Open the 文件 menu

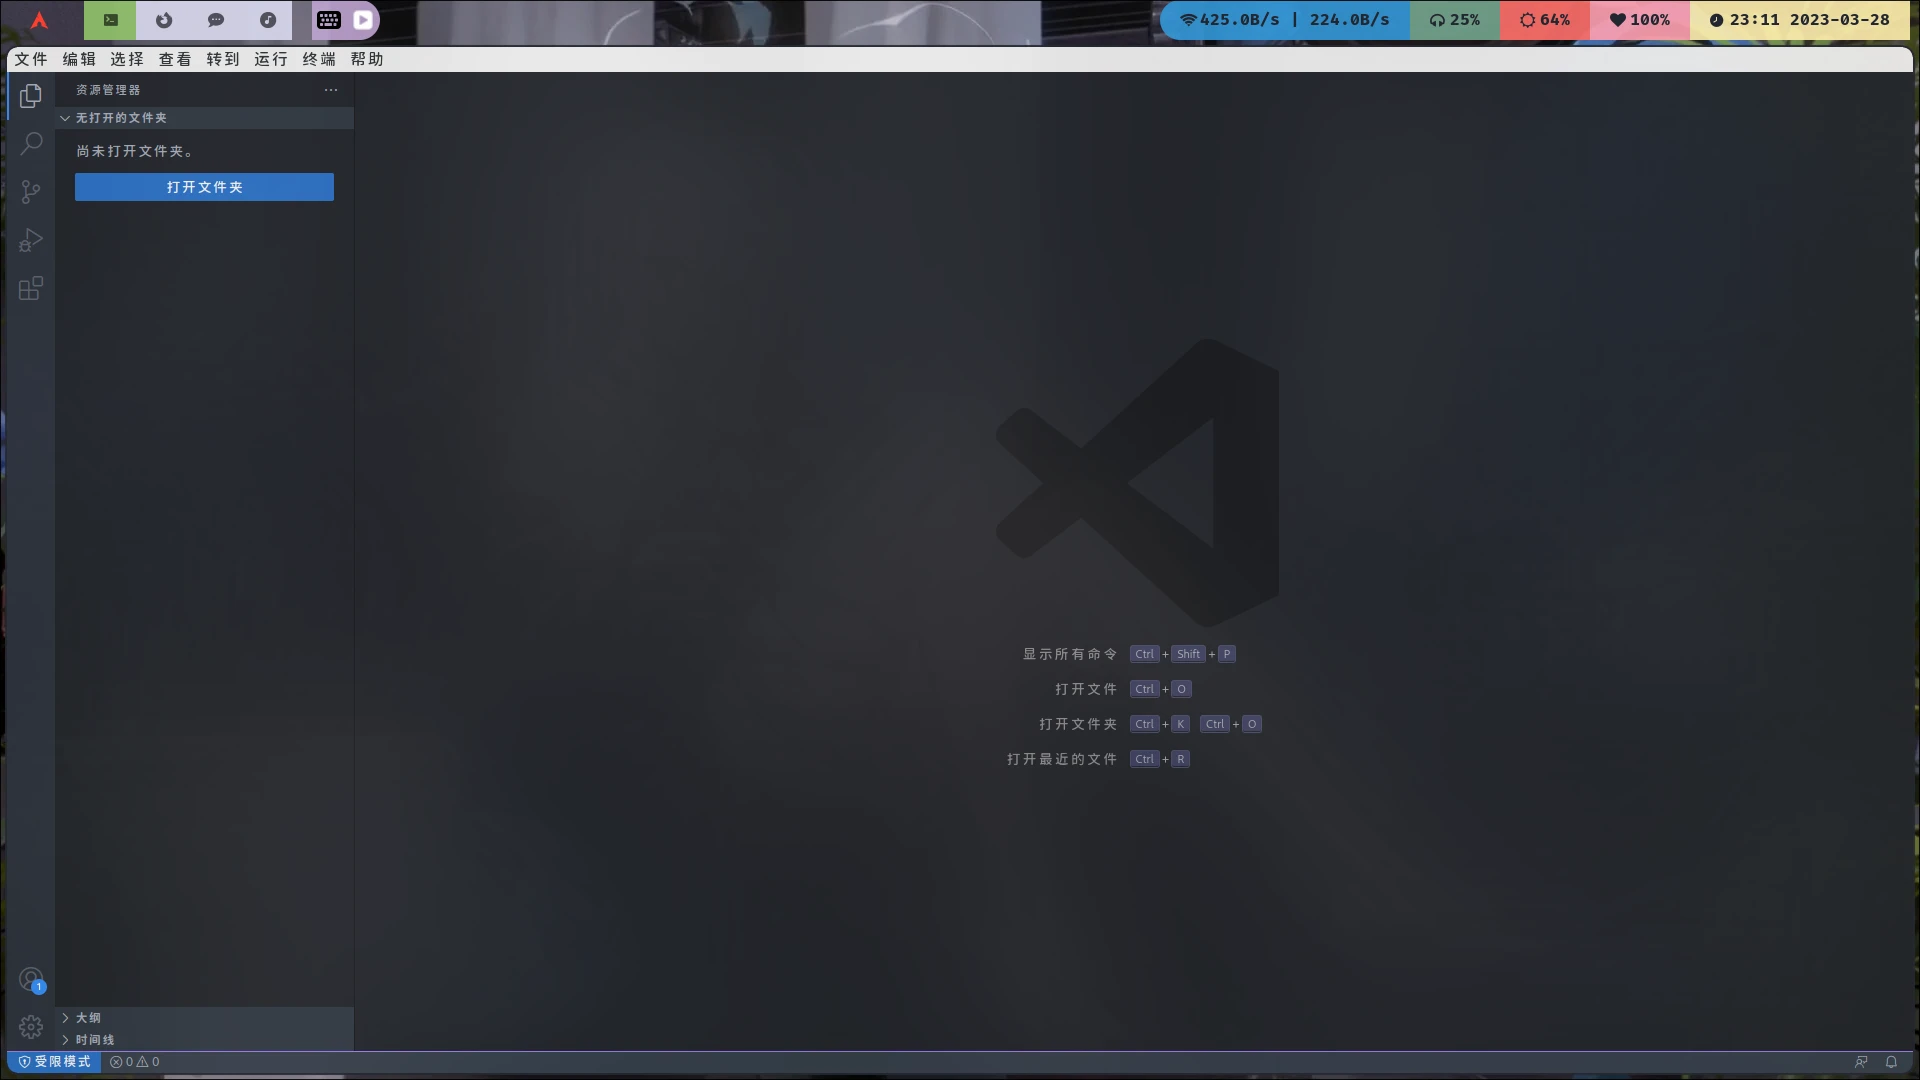[31, 59]
